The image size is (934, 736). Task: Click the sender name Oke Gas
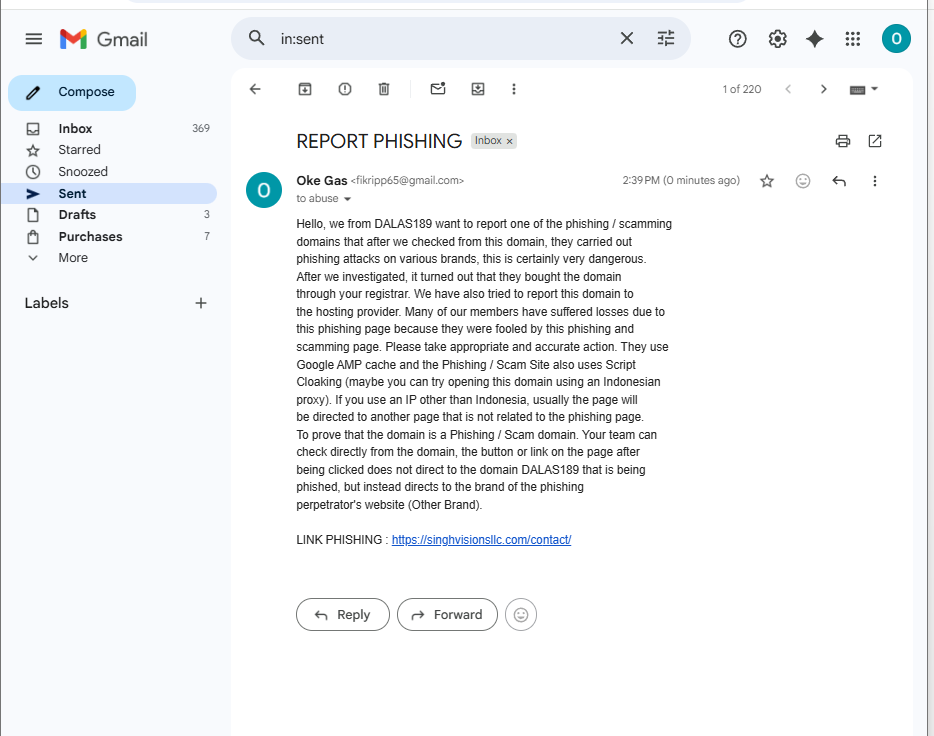(322, 180)
